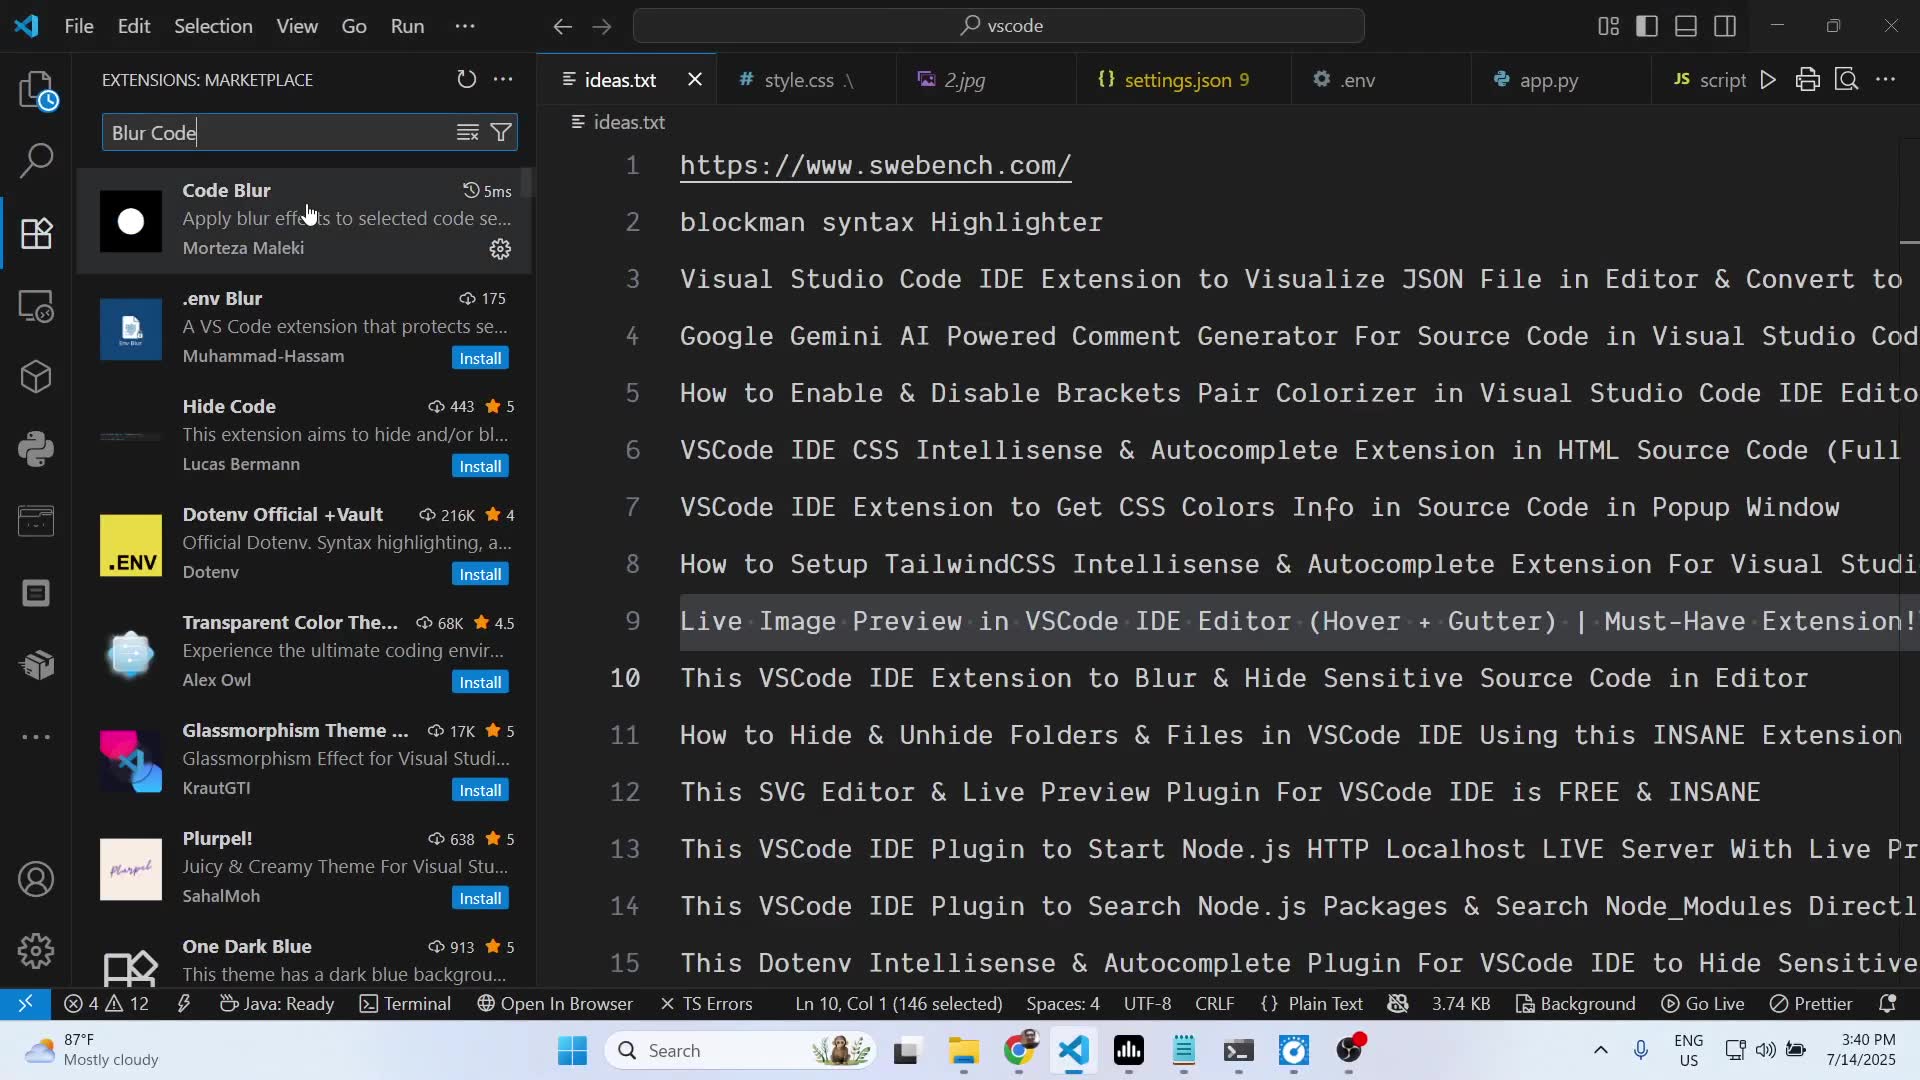The width and height of the screenshot is (1920, 1080).
Task: Clear extensions search results
Action: [467, 133]
